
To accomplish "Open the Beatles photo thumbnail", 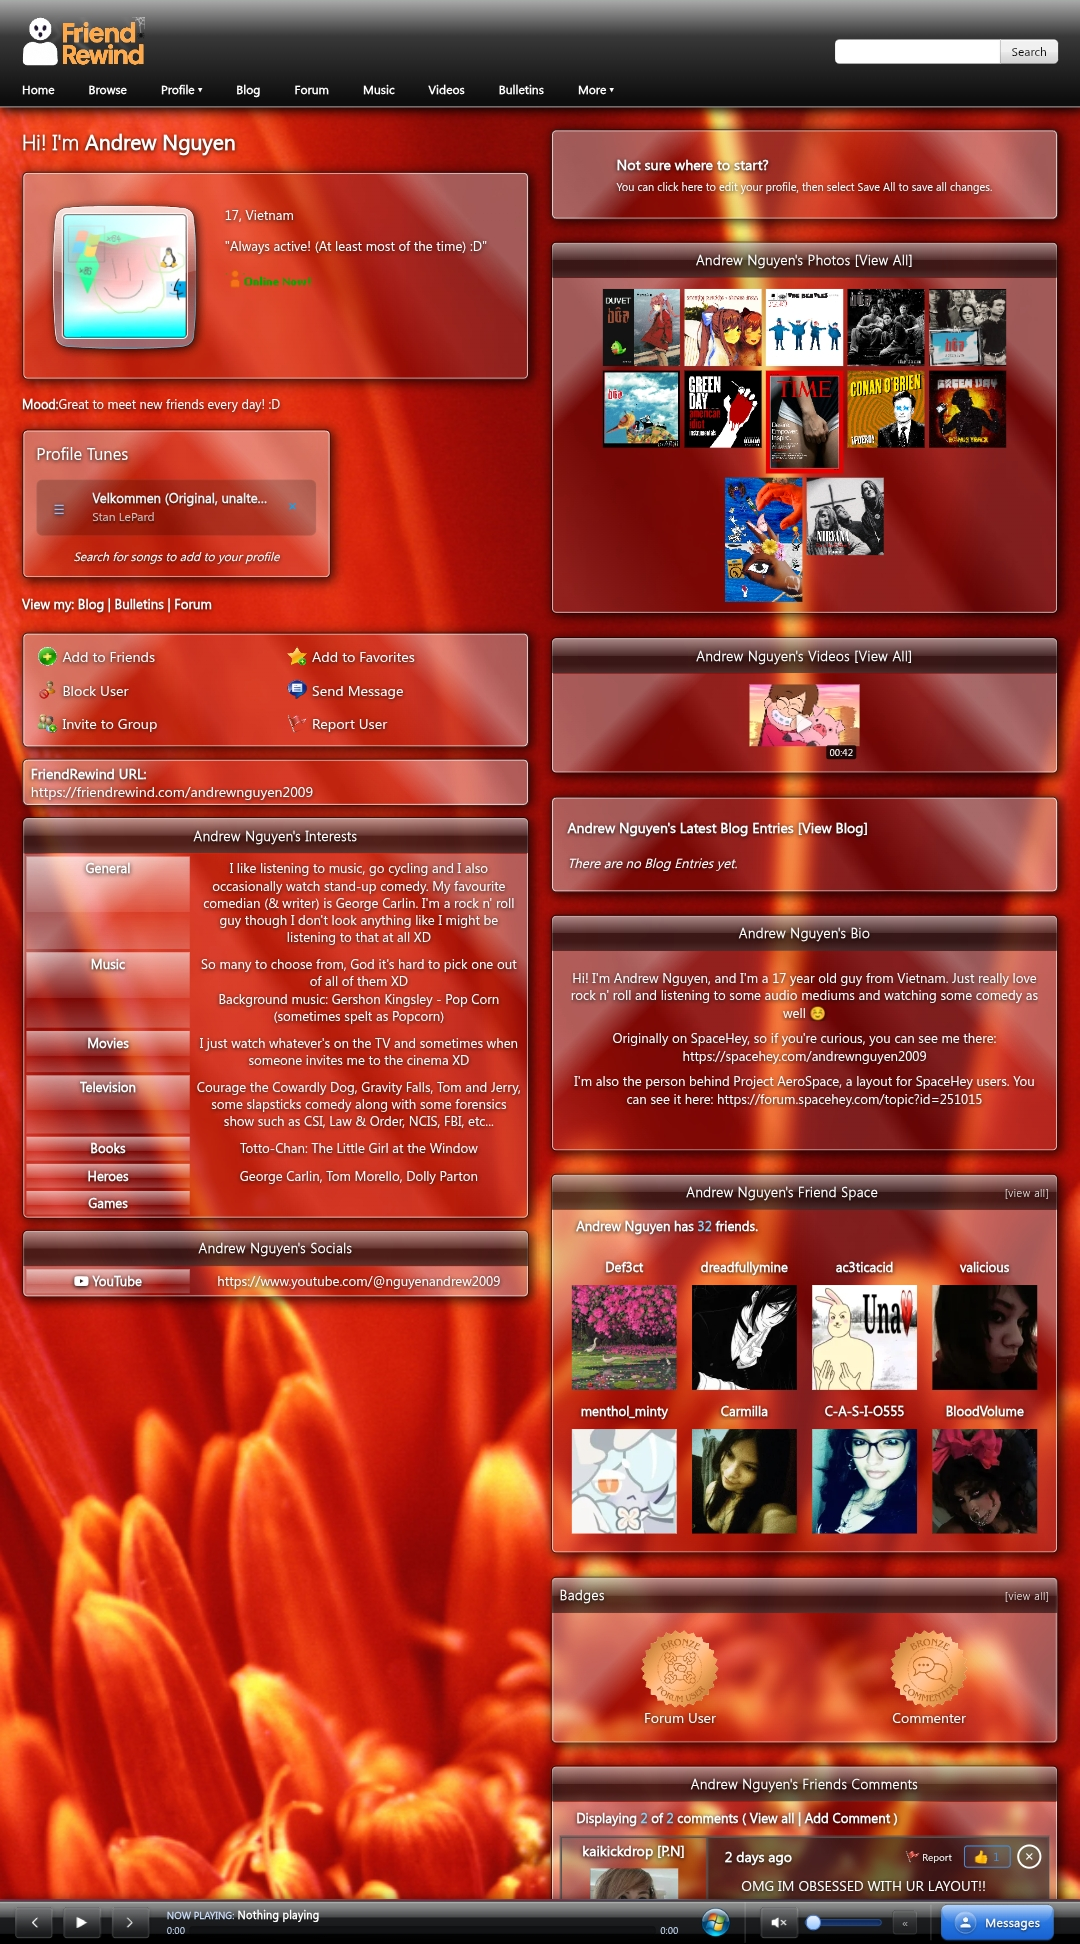I will coord(804,327).
